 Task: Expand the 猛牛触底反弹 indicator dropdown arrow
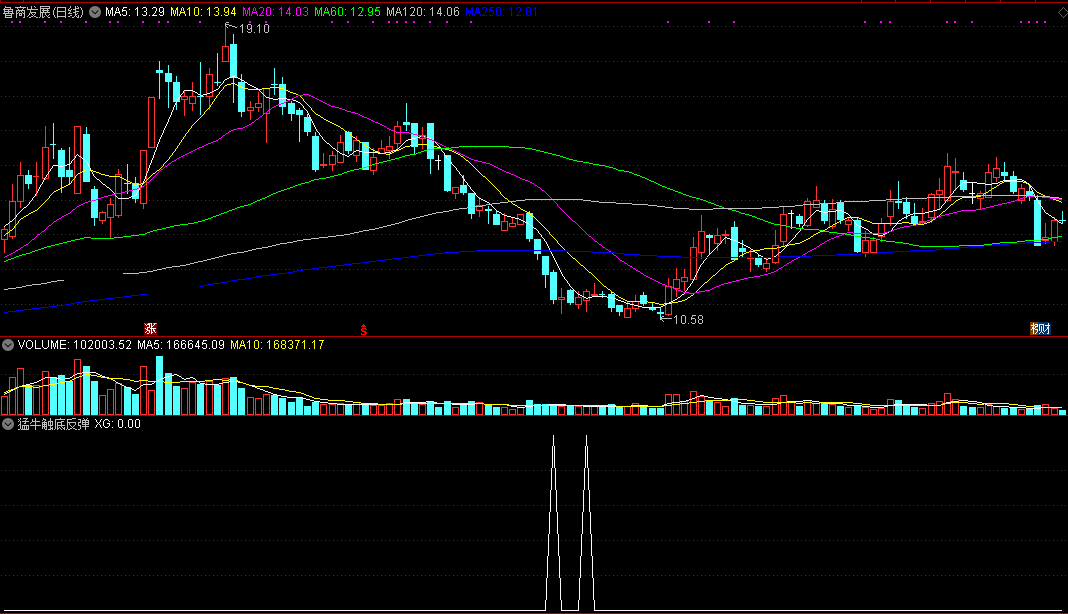(x=7, y=424)
